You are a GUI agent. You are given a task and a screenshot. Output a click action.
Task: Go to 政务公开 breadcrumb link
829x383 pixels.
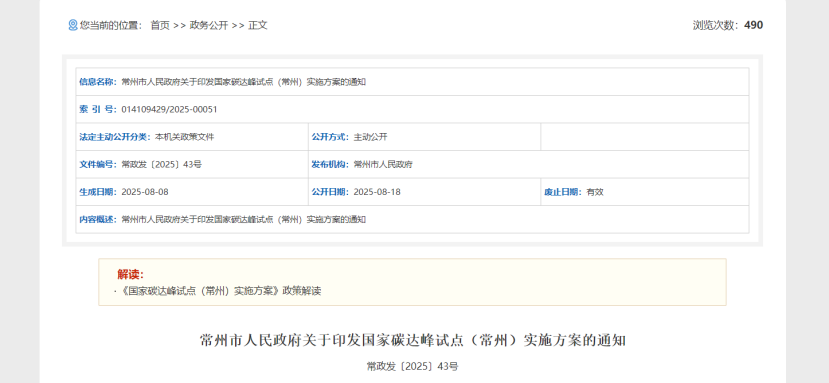[208, 25]
